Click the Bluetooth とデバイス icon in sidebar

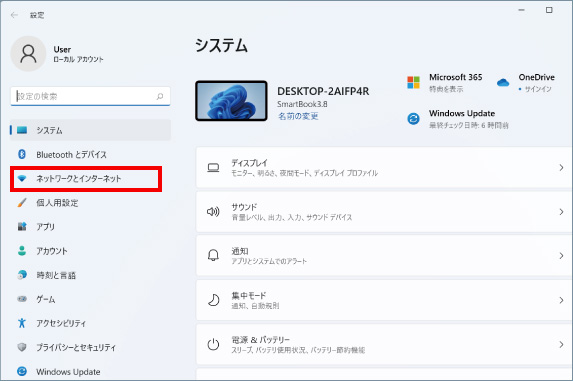coord(22,154)
